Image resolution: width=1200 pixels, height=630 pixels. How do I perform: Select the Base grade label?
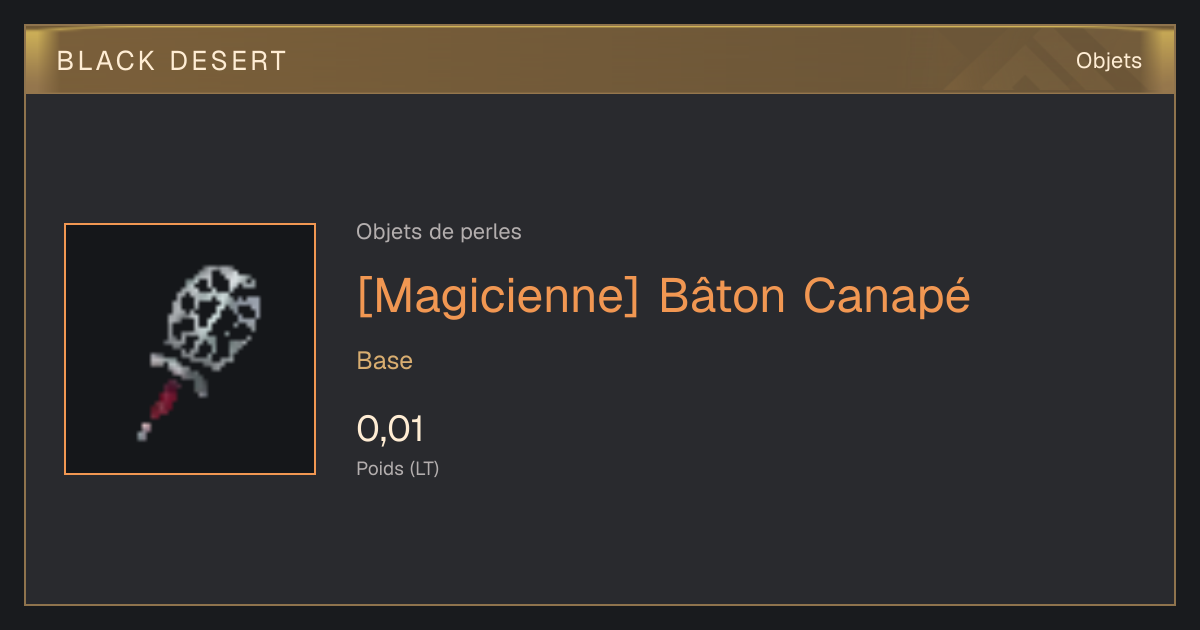click(x=385, y=361)
